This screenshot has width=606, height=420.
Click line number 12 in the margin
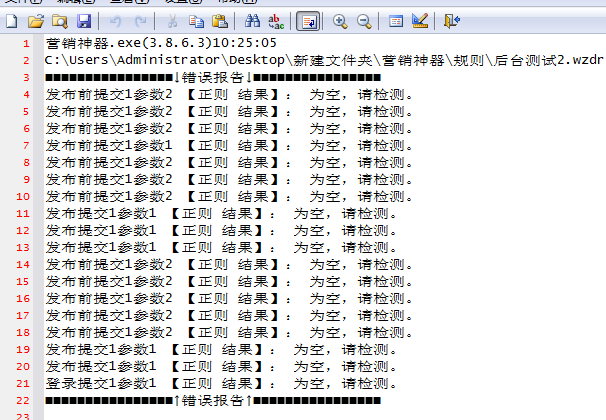[x=23, y=230]
